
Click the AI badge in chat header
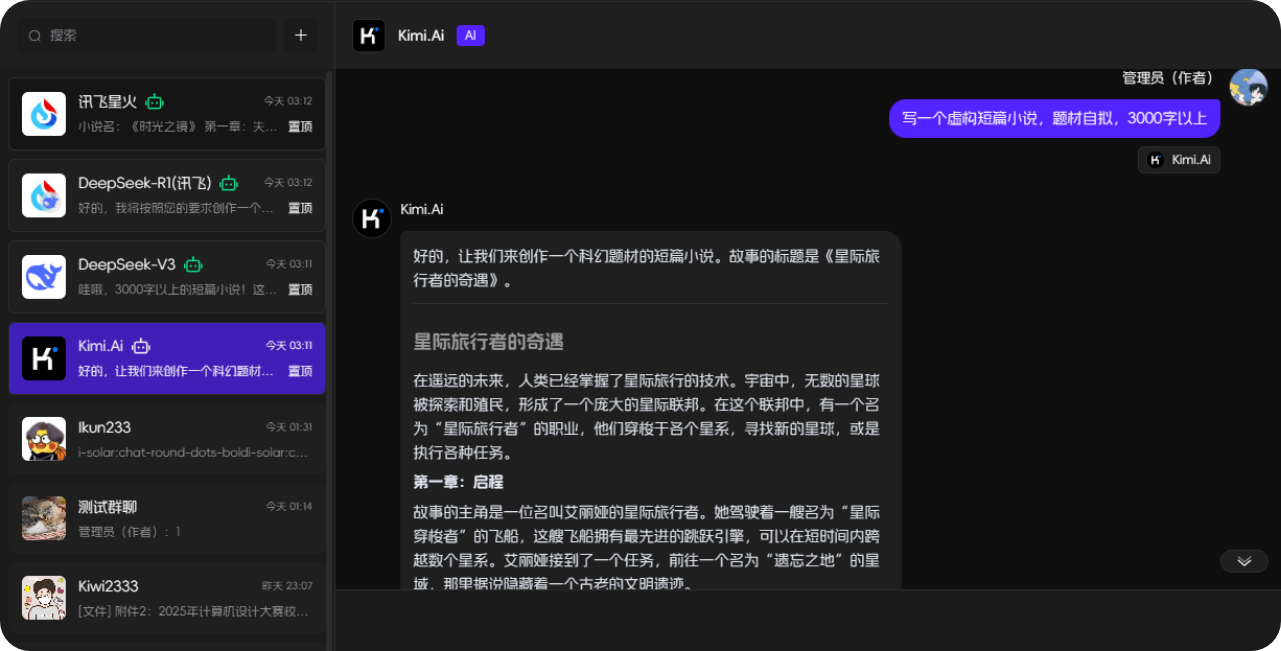(471, 35)
